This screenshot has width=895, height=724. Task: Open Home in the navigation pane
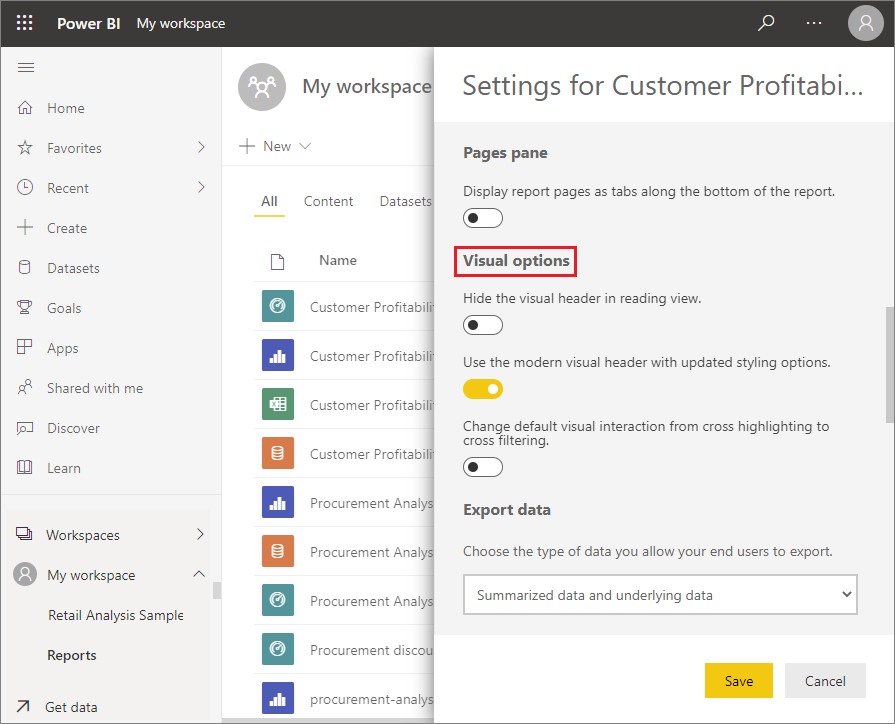(x=66, y=108)
